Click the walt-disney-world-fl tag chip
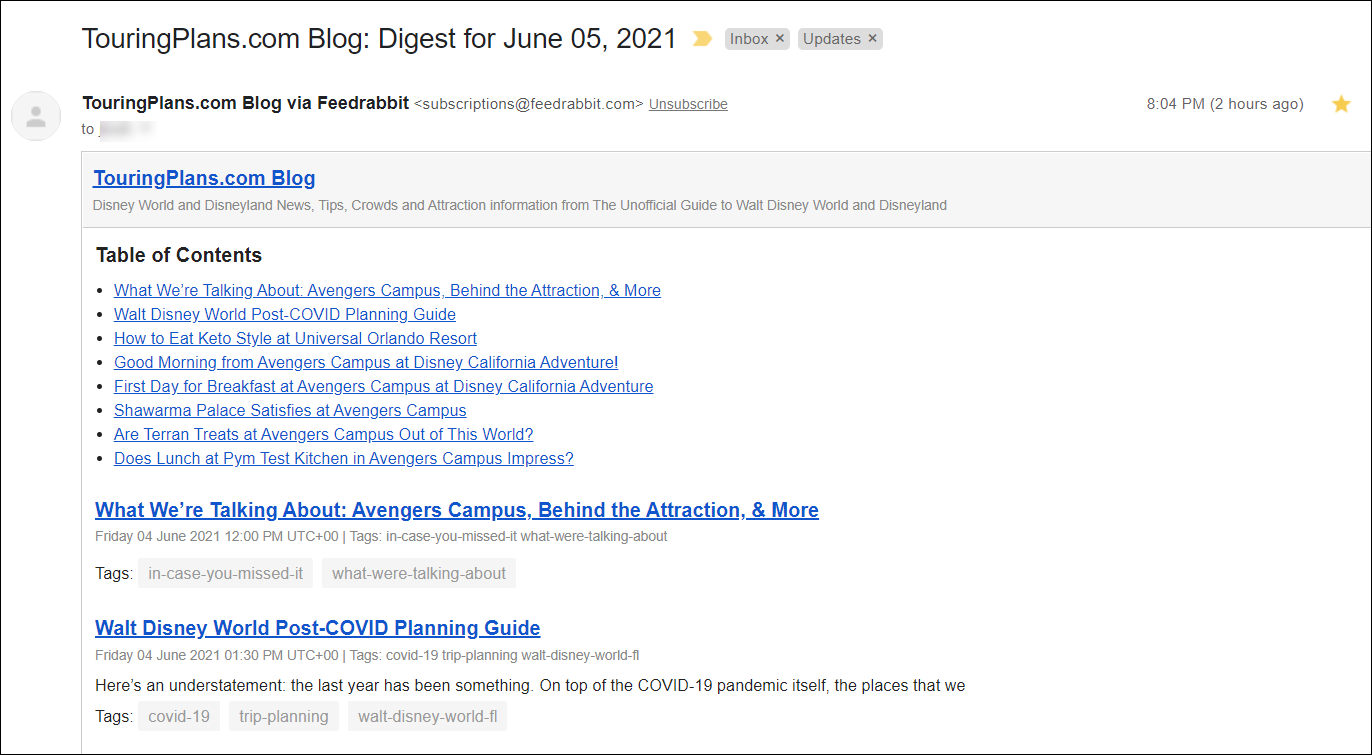Image resolution: width=1372 pixels, height=755 pixels. click(x=427, y=716)
